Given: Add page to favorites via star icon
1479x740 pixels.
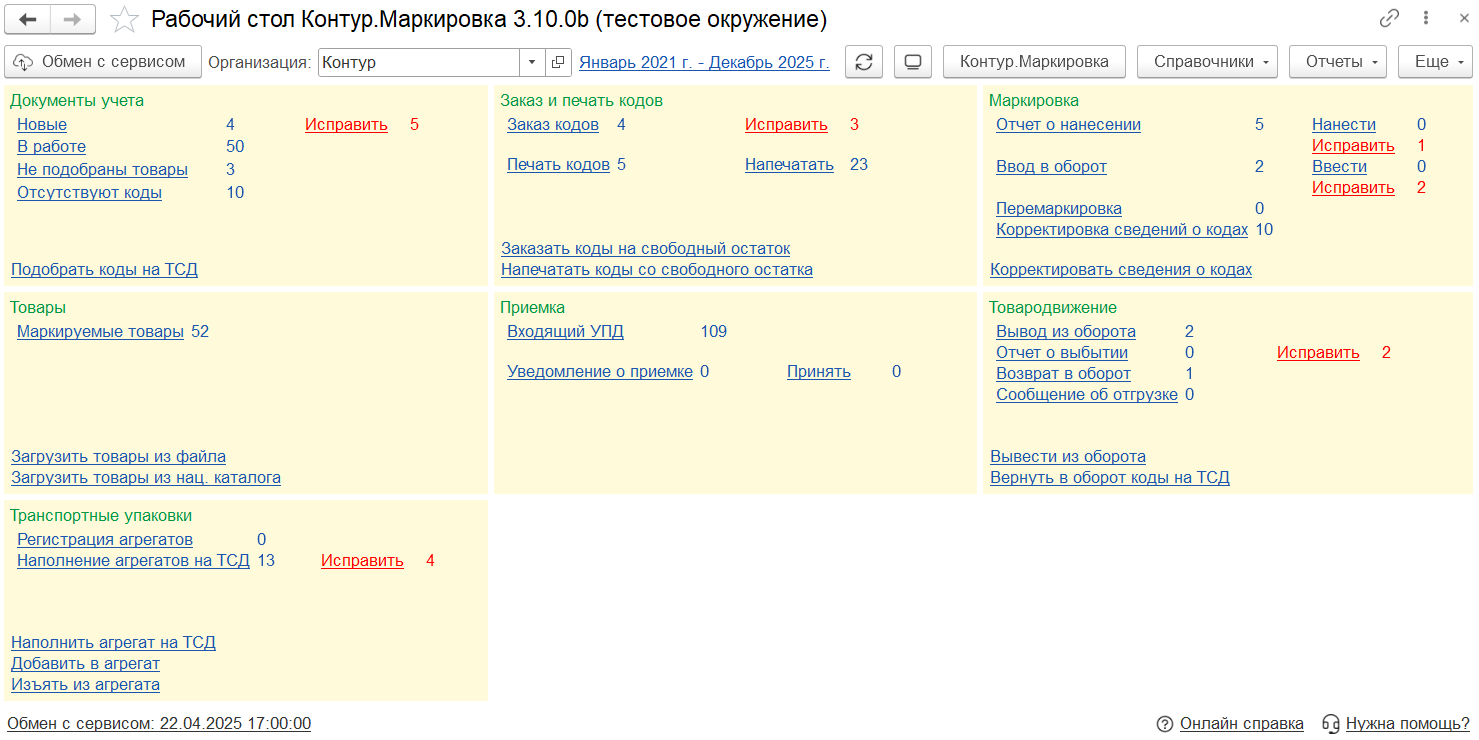Looking at the screenshot, I should [x=124, y=19].
